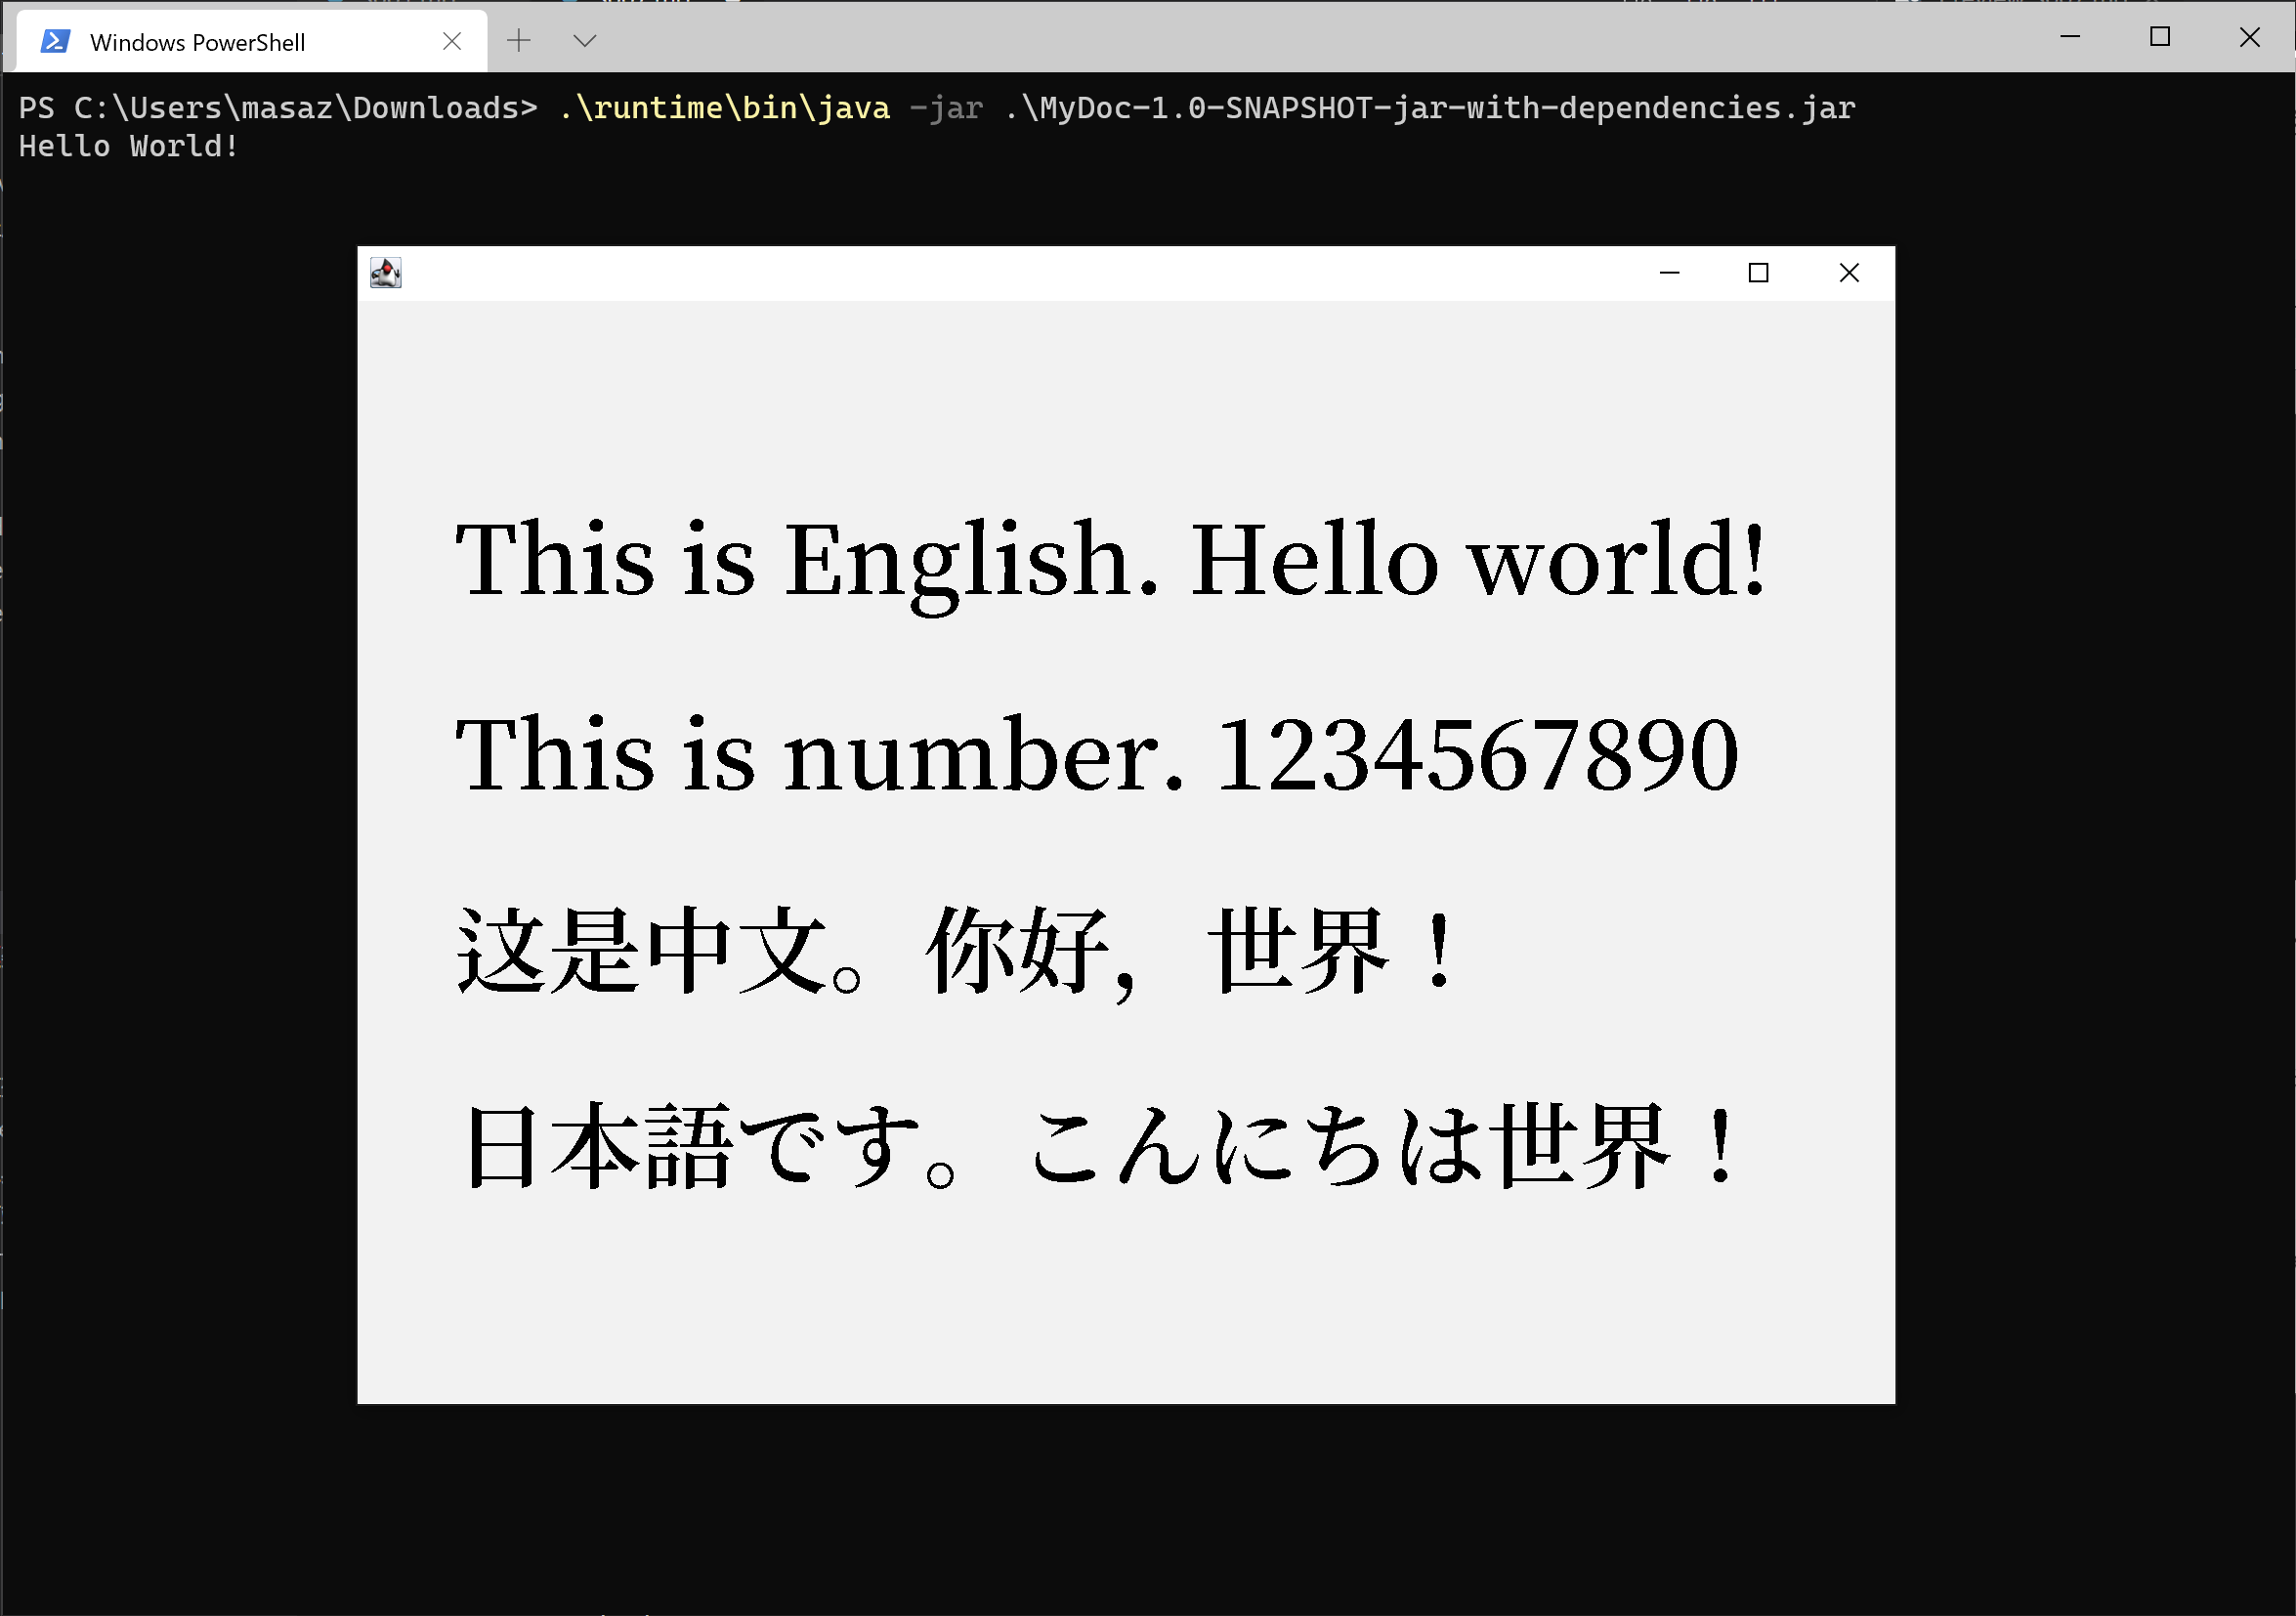The height and width of the screenshot is (1616, 2296).
Task: Maximize the Java application window
Action: 1758,272
